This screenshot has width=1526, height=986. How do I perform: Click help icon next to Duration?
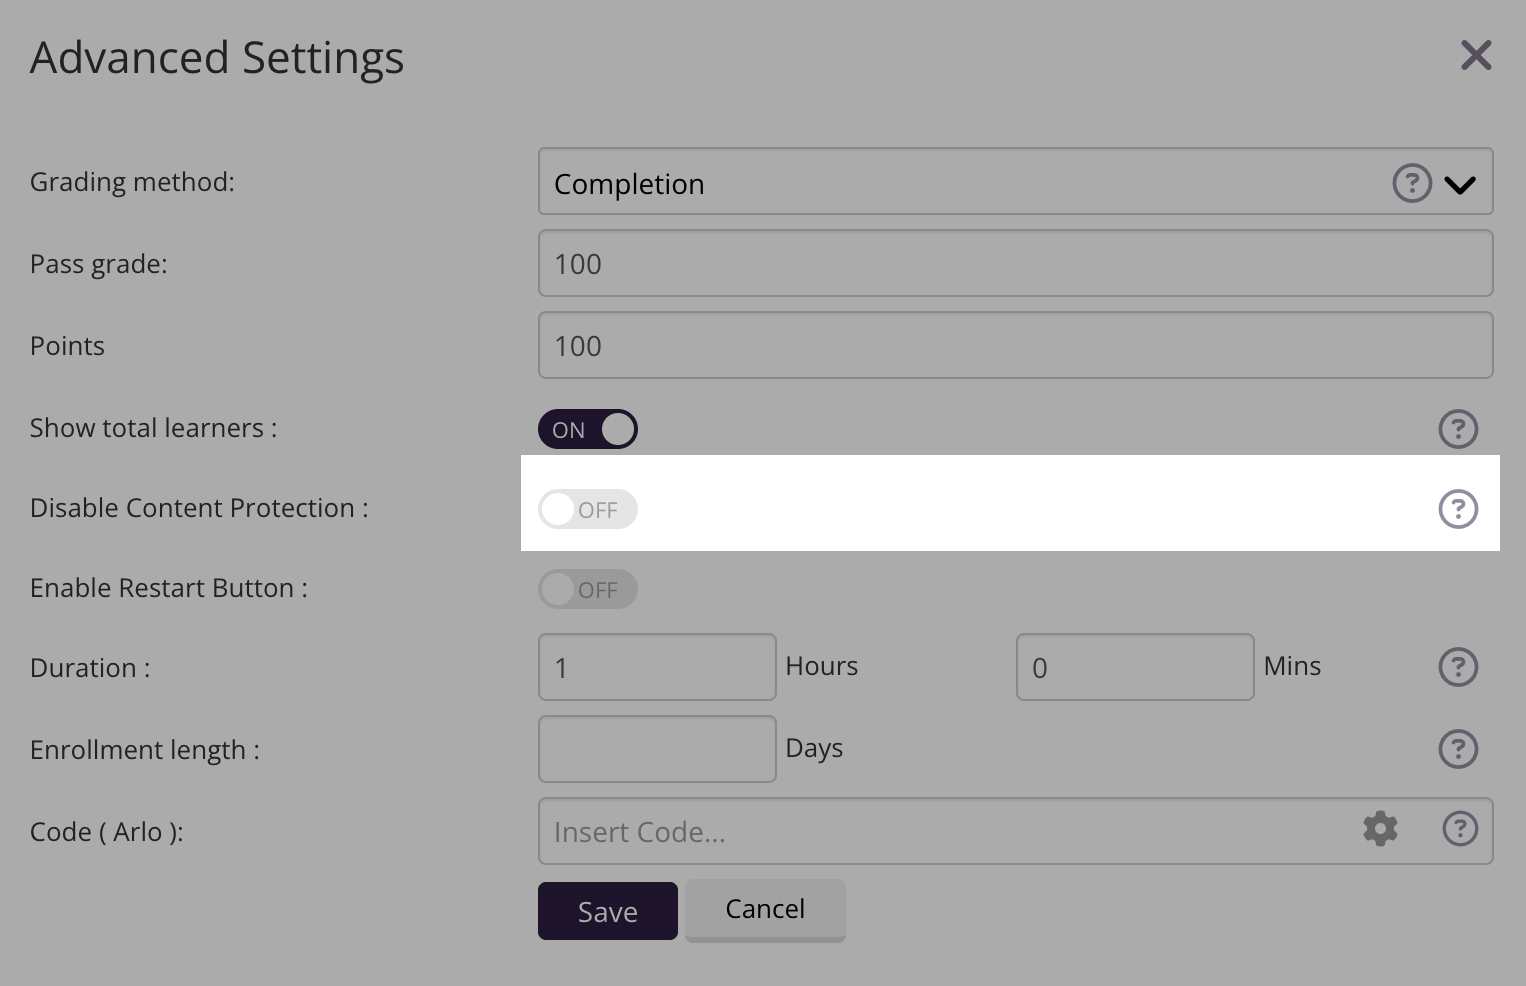[1457, 667]
